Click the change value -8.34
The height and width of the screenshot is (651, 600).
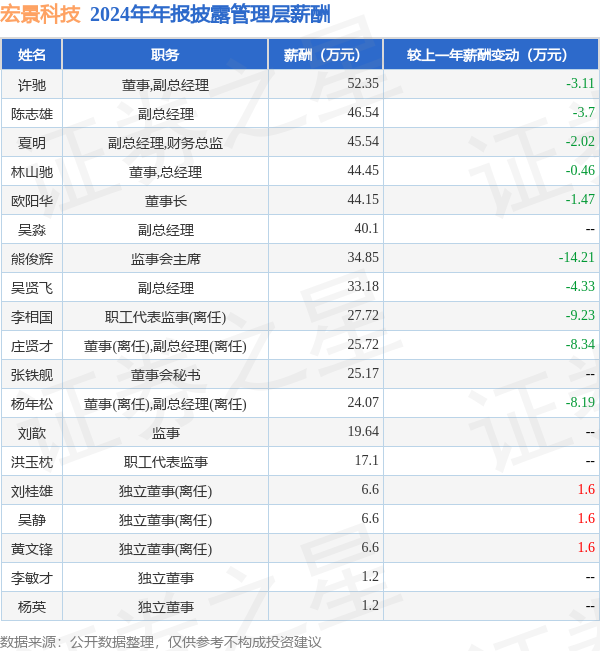click(580, 344)
